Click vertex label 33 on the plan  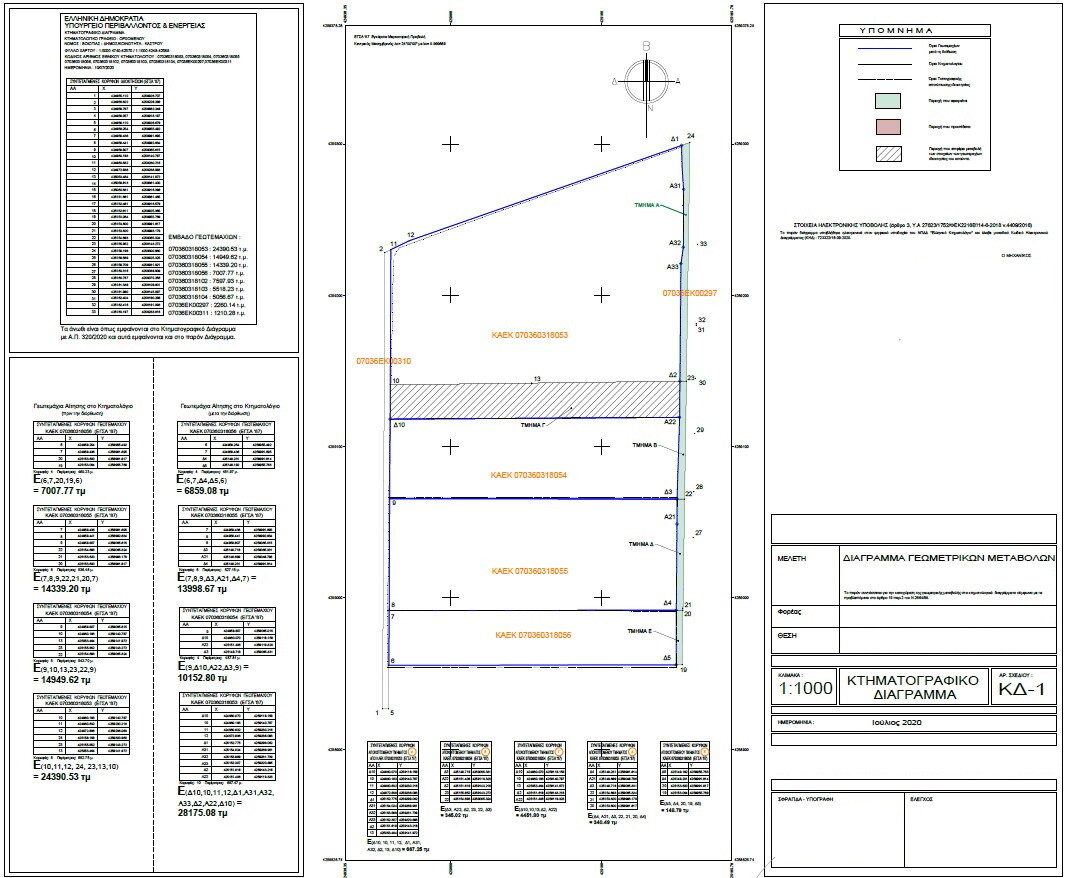703,243
